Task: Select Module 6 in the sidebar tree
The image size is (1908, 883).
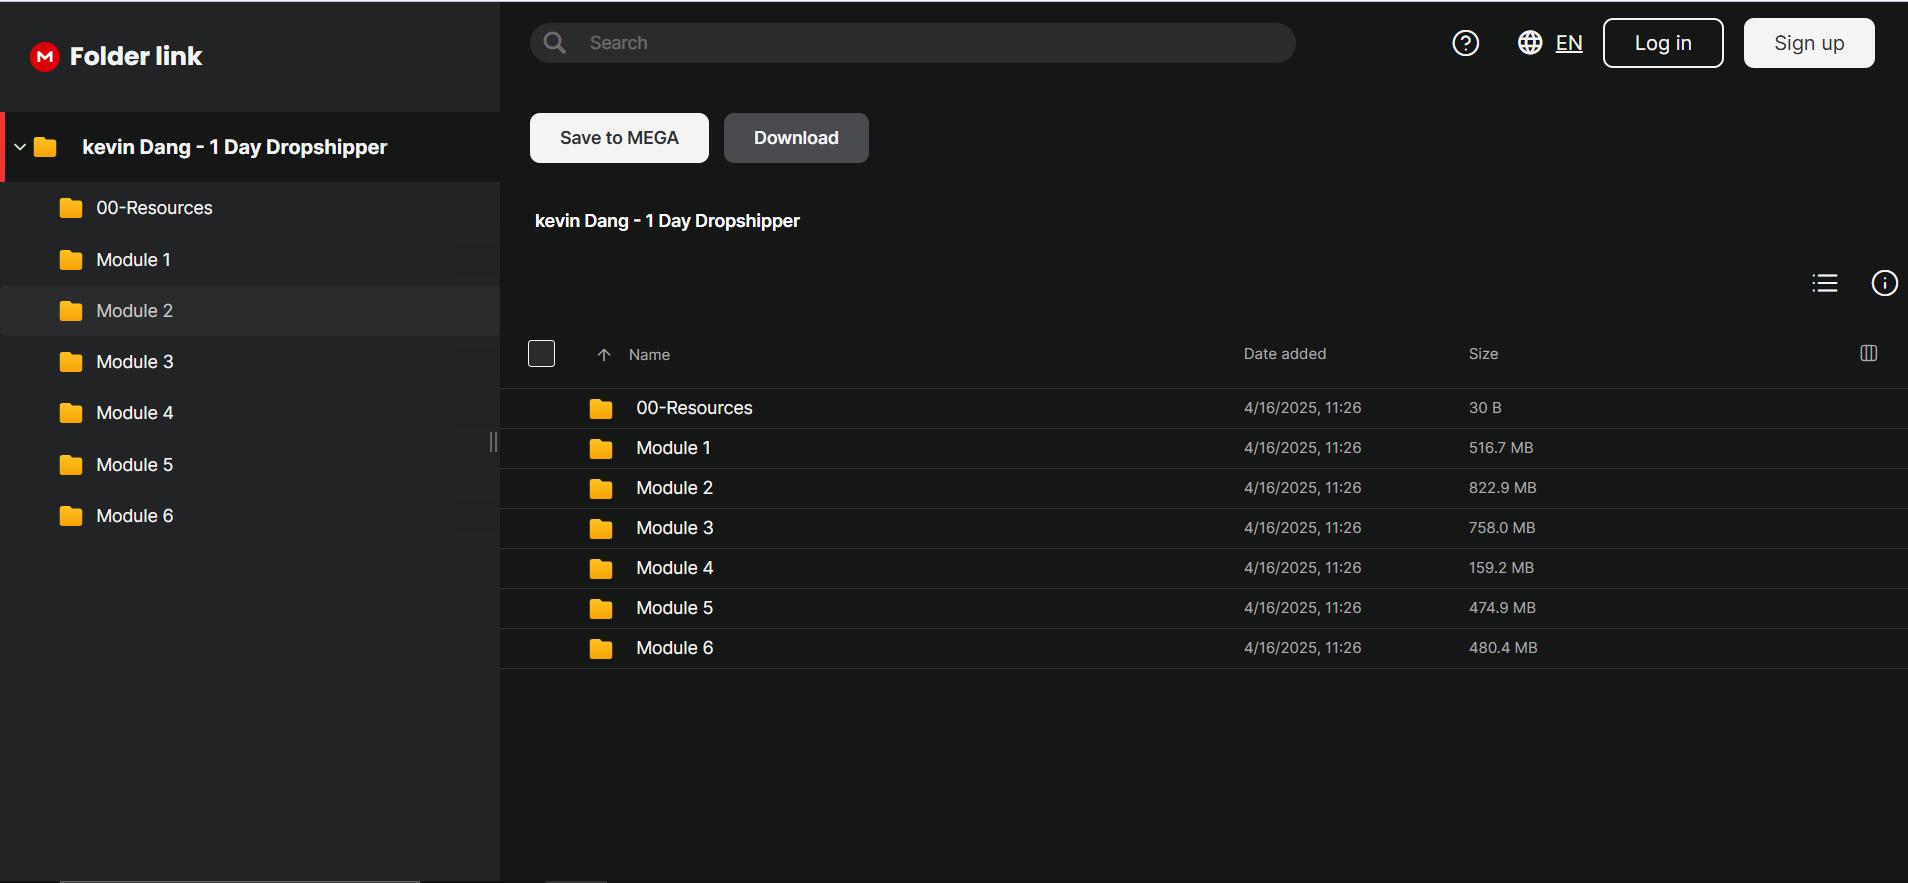Action: [x=250, y=516]
